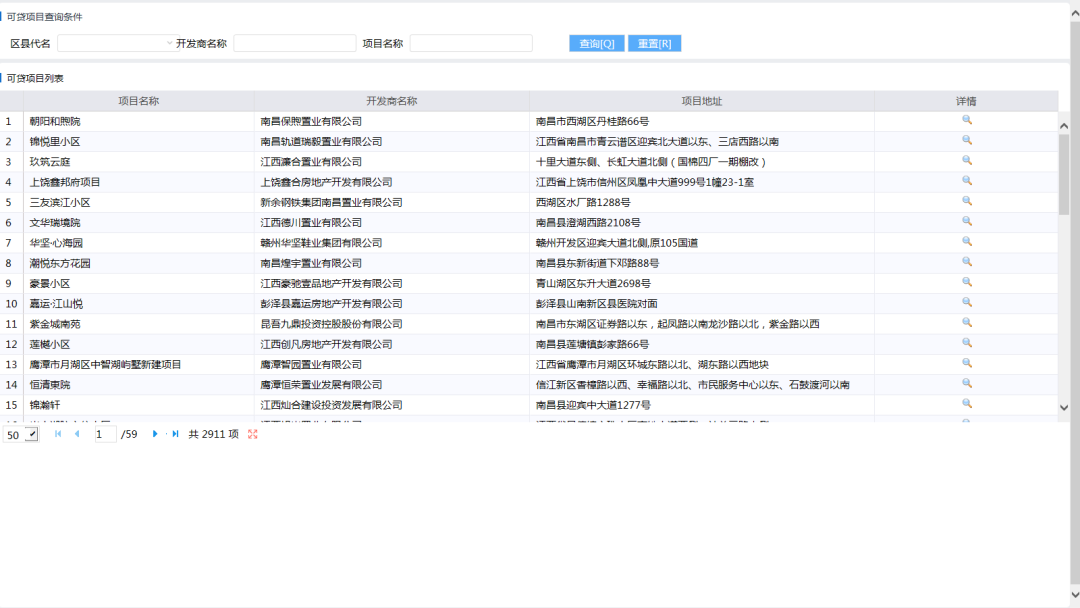This screenshot has width=1080, height=608.
Task: Go to previous page arrow
Action: [77, 434]
